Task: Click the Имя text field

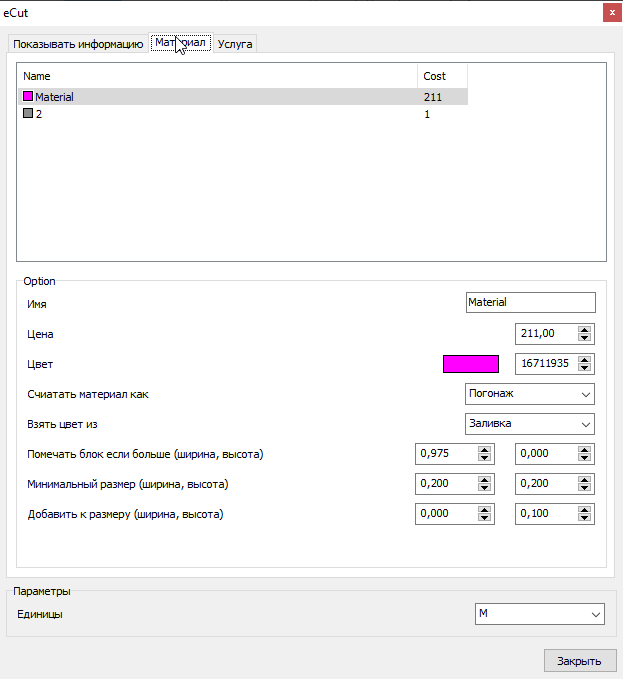Action: tap(530, 302)
